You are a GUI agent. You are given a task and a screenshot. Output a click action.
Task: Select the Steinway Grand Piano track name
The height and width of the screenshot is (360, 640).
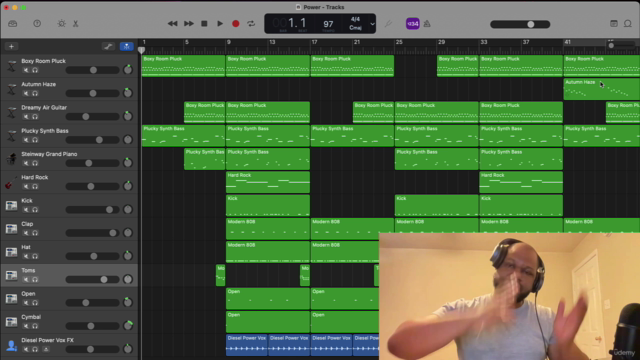(x=49, y=154)
